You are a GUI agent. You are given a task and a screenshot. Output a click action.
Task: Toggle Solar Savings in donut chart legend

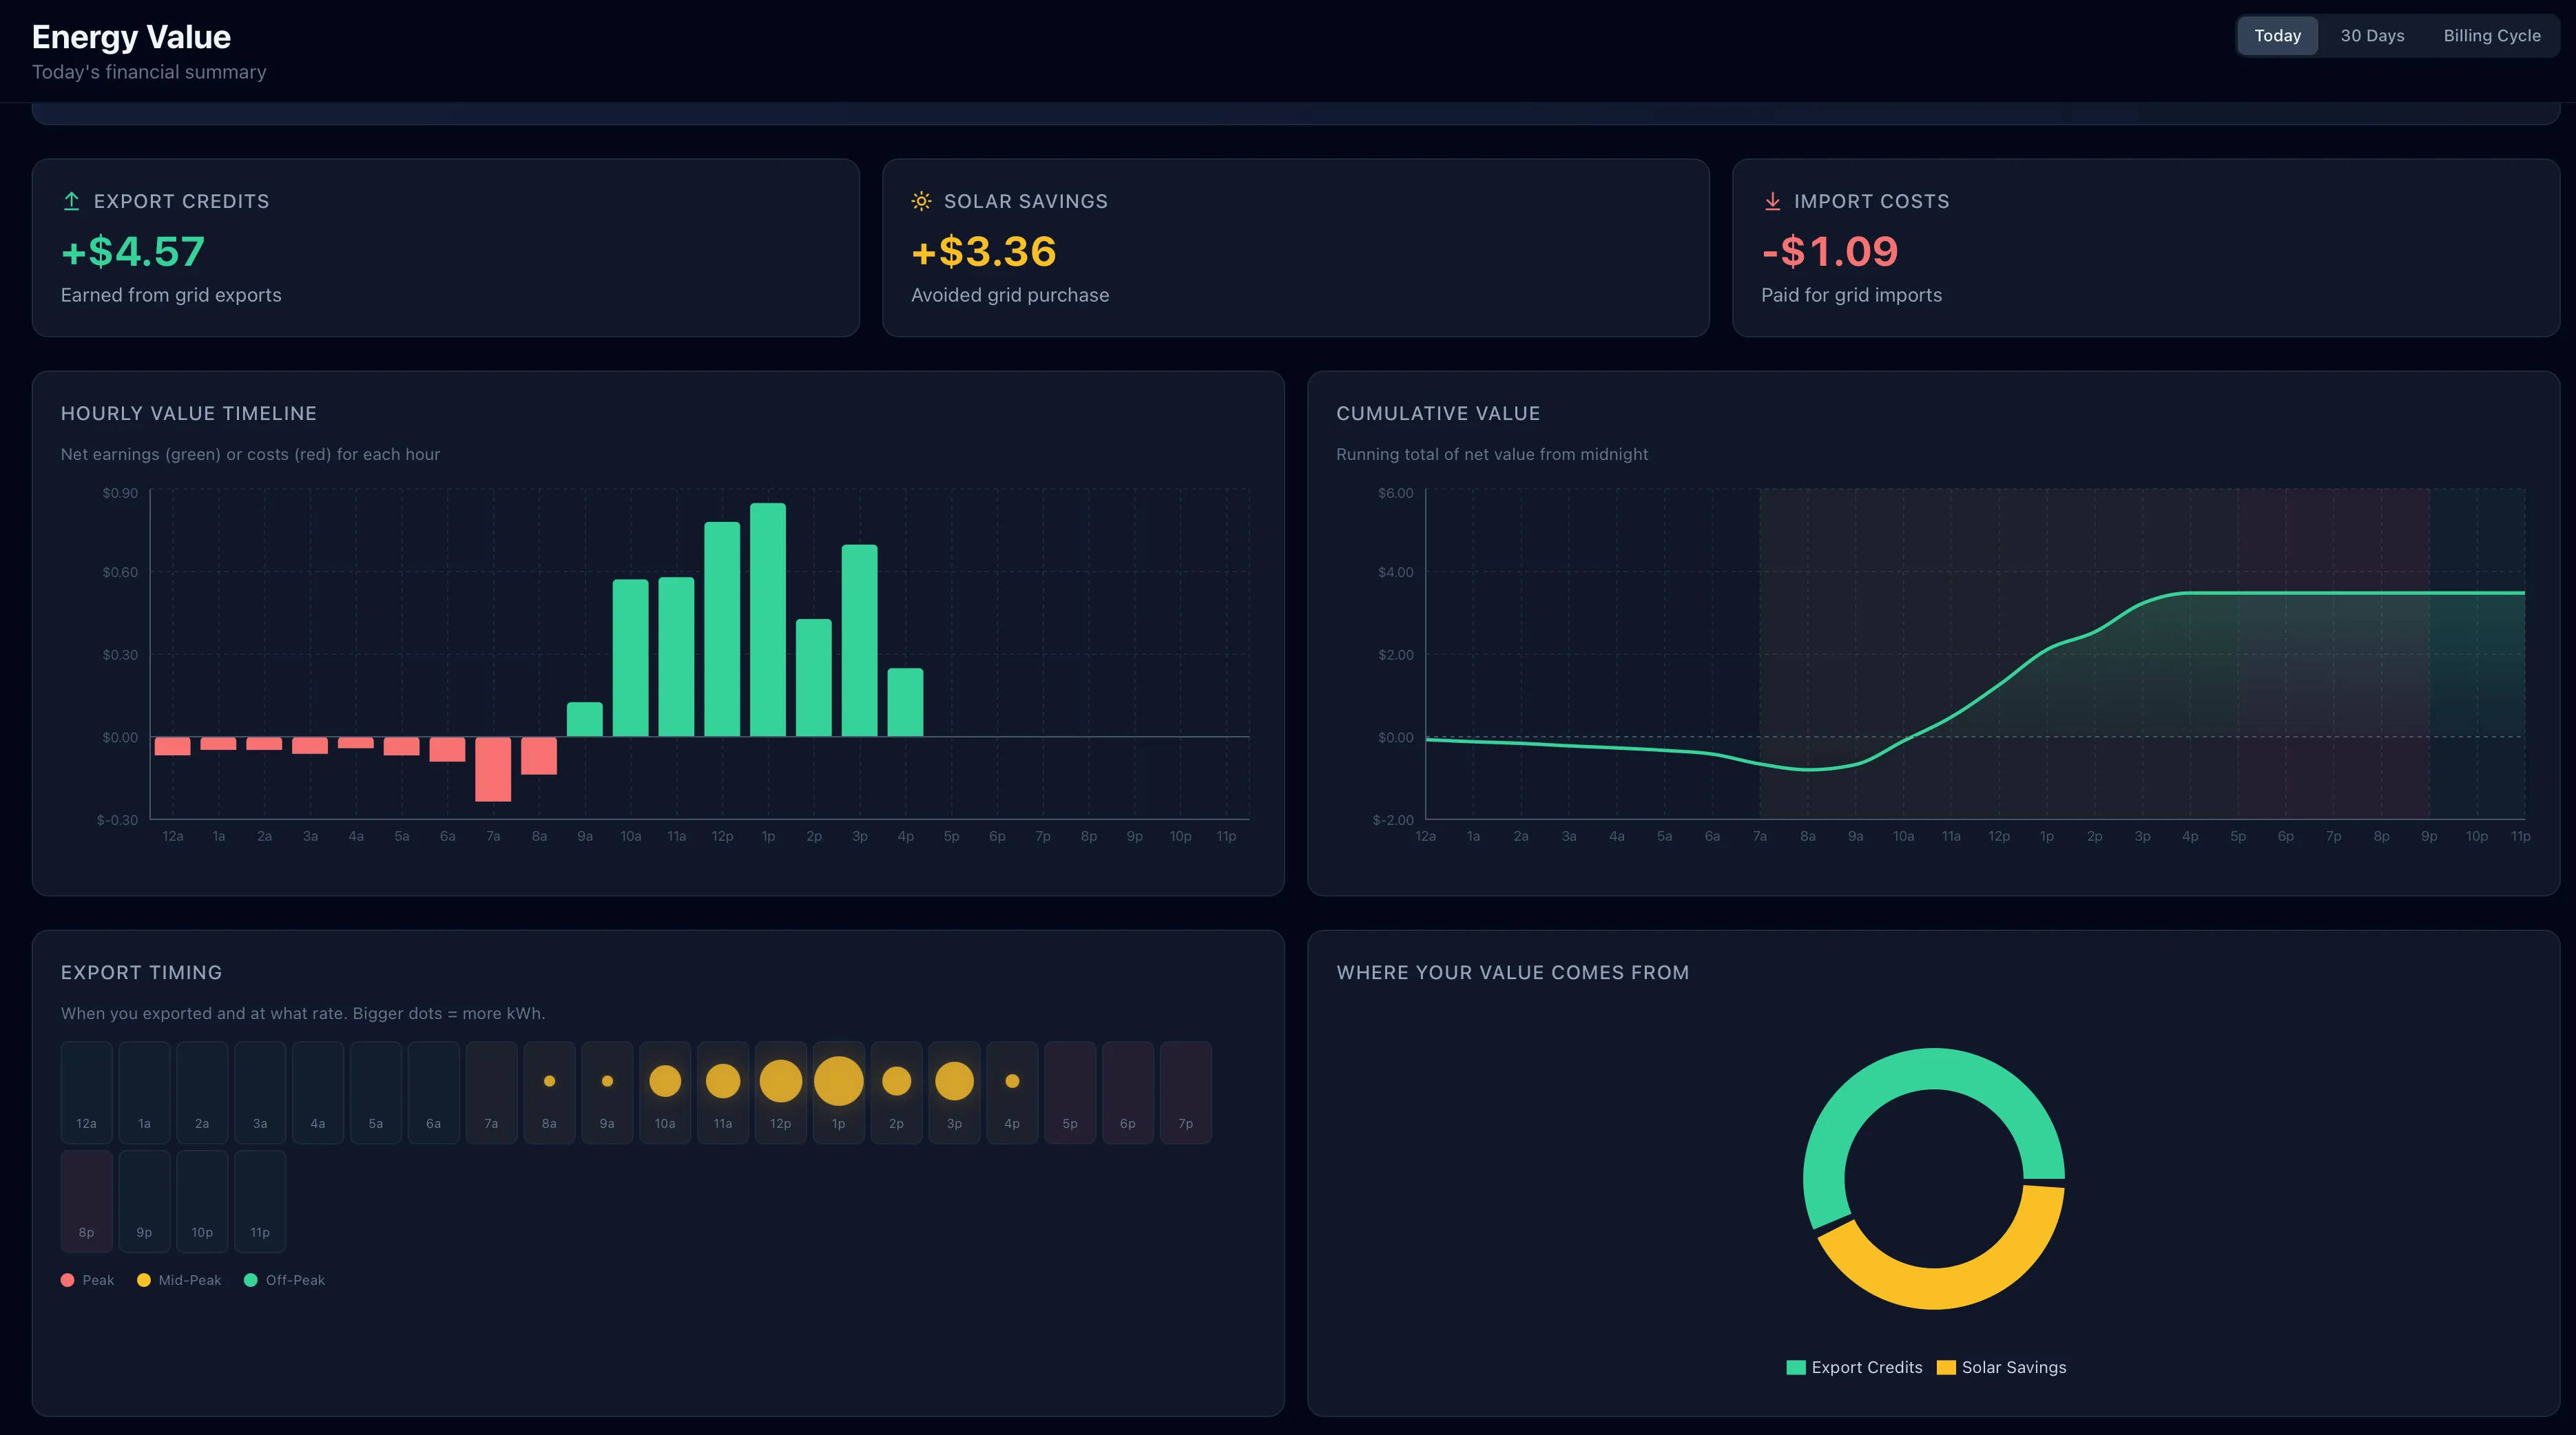2001,1367
